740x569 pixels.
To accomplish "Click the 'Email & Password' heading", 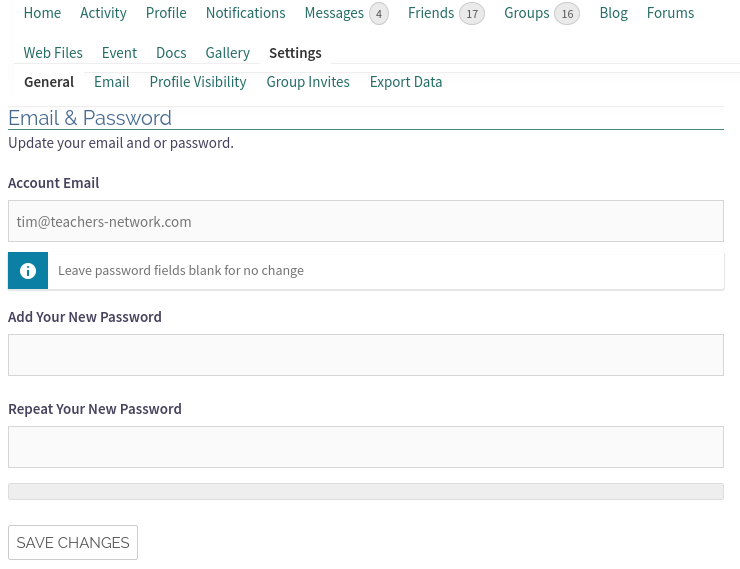I will tap(90, 118).
